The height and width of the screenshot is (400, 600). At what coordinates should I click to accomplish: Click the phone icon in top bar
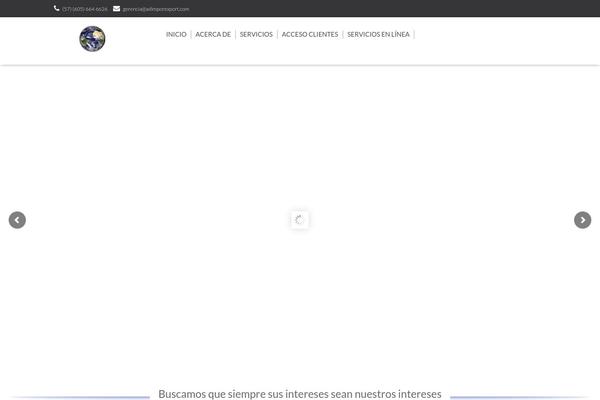pyautogui.click(x=56, y=8)
